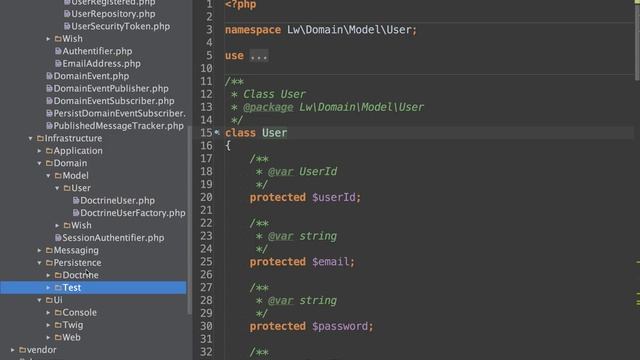Click the vendor folder icon
The width and height of the screenshot is (640, 360).
[x=22, y=350]
